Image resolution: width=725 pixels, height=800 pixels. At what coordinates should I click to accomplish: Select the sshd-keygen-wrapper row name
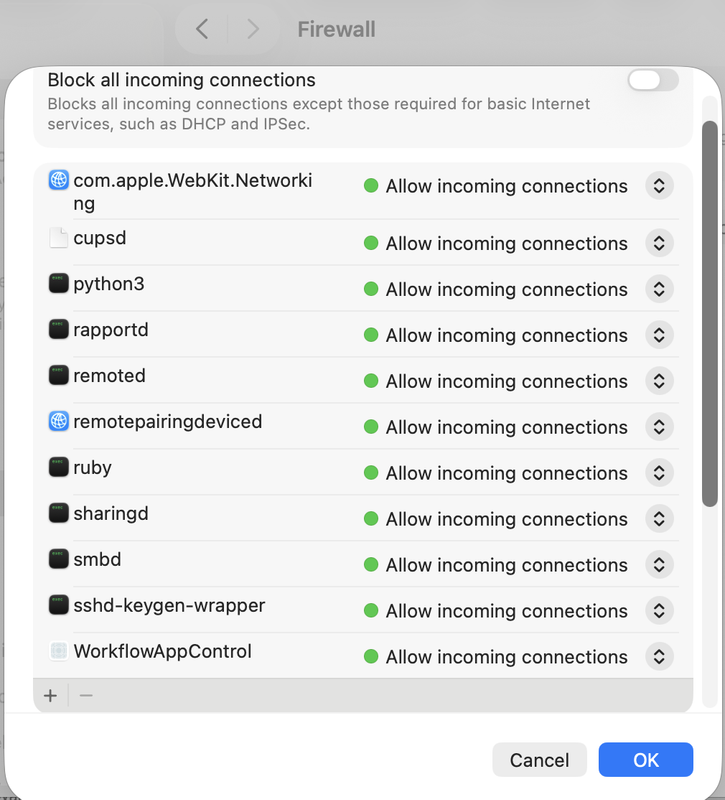click(x=169, y=606)
